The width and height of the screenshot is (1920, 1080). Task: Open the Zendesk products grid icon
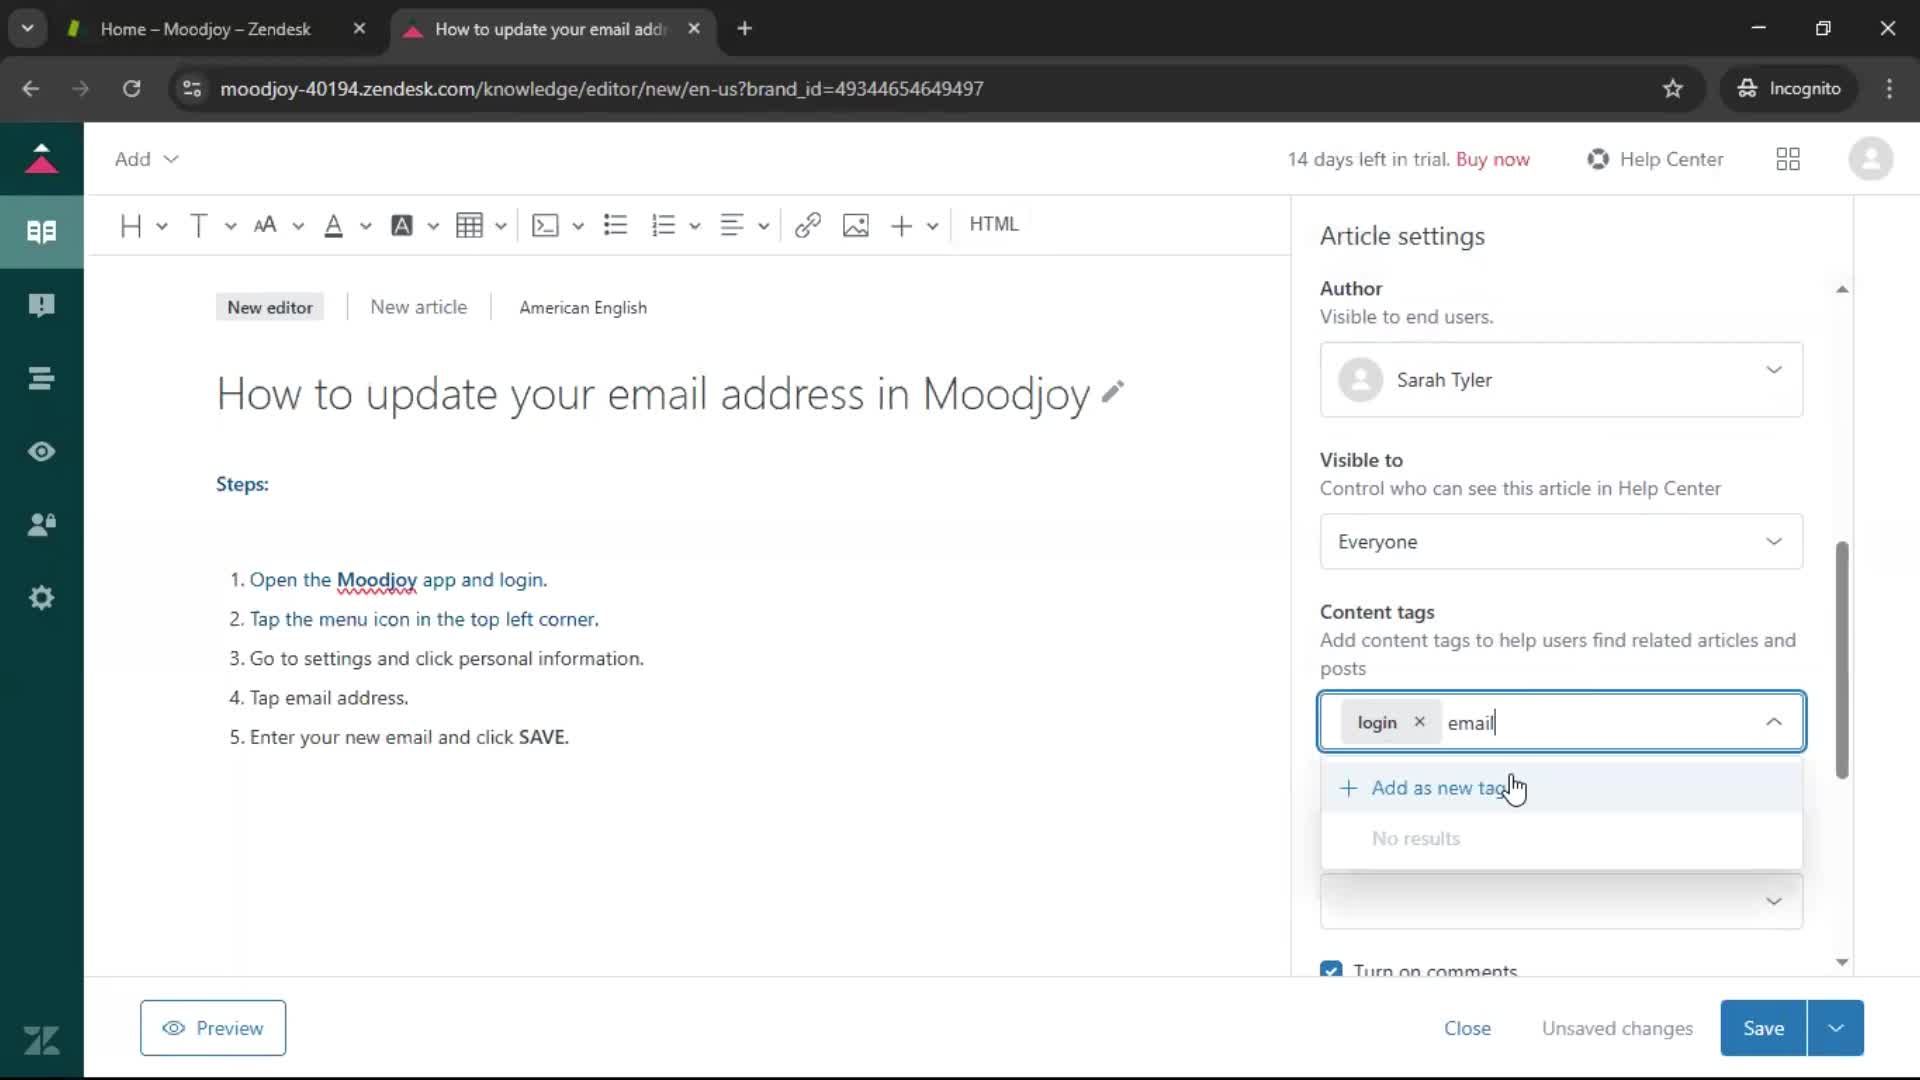(1788, 159)
